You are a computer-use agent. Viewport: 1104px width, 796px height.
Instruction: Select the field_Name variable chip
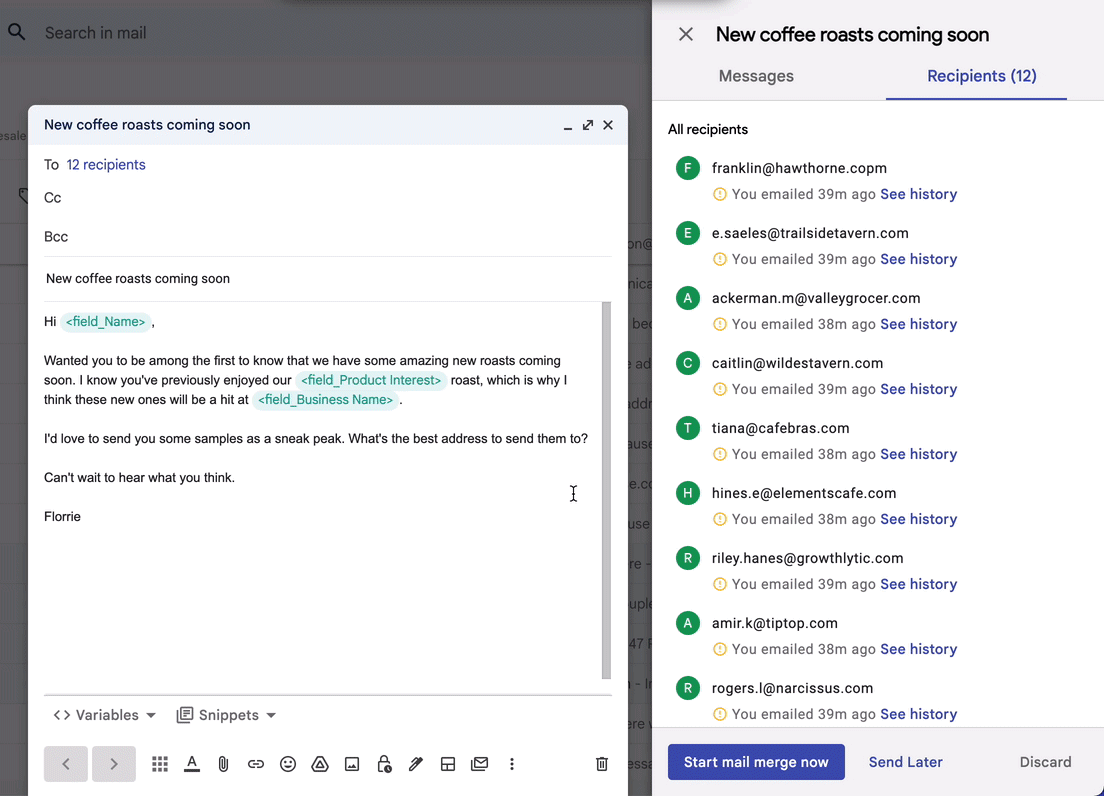[106, 322]
